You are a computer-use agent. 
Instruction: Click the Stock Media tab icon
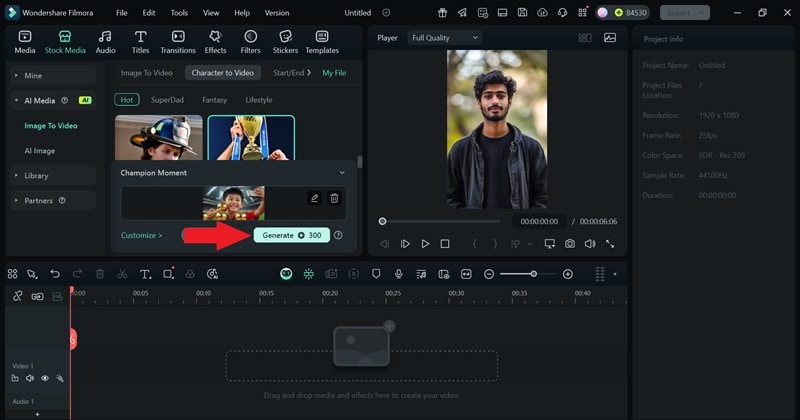click(65, 37)
